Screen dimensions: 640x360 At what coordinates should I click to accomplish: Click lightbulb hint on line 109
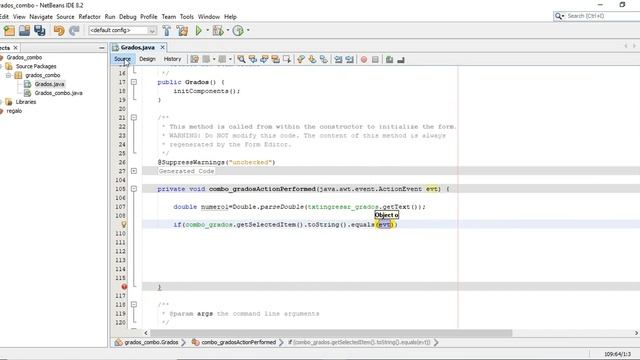click(124, 224)
